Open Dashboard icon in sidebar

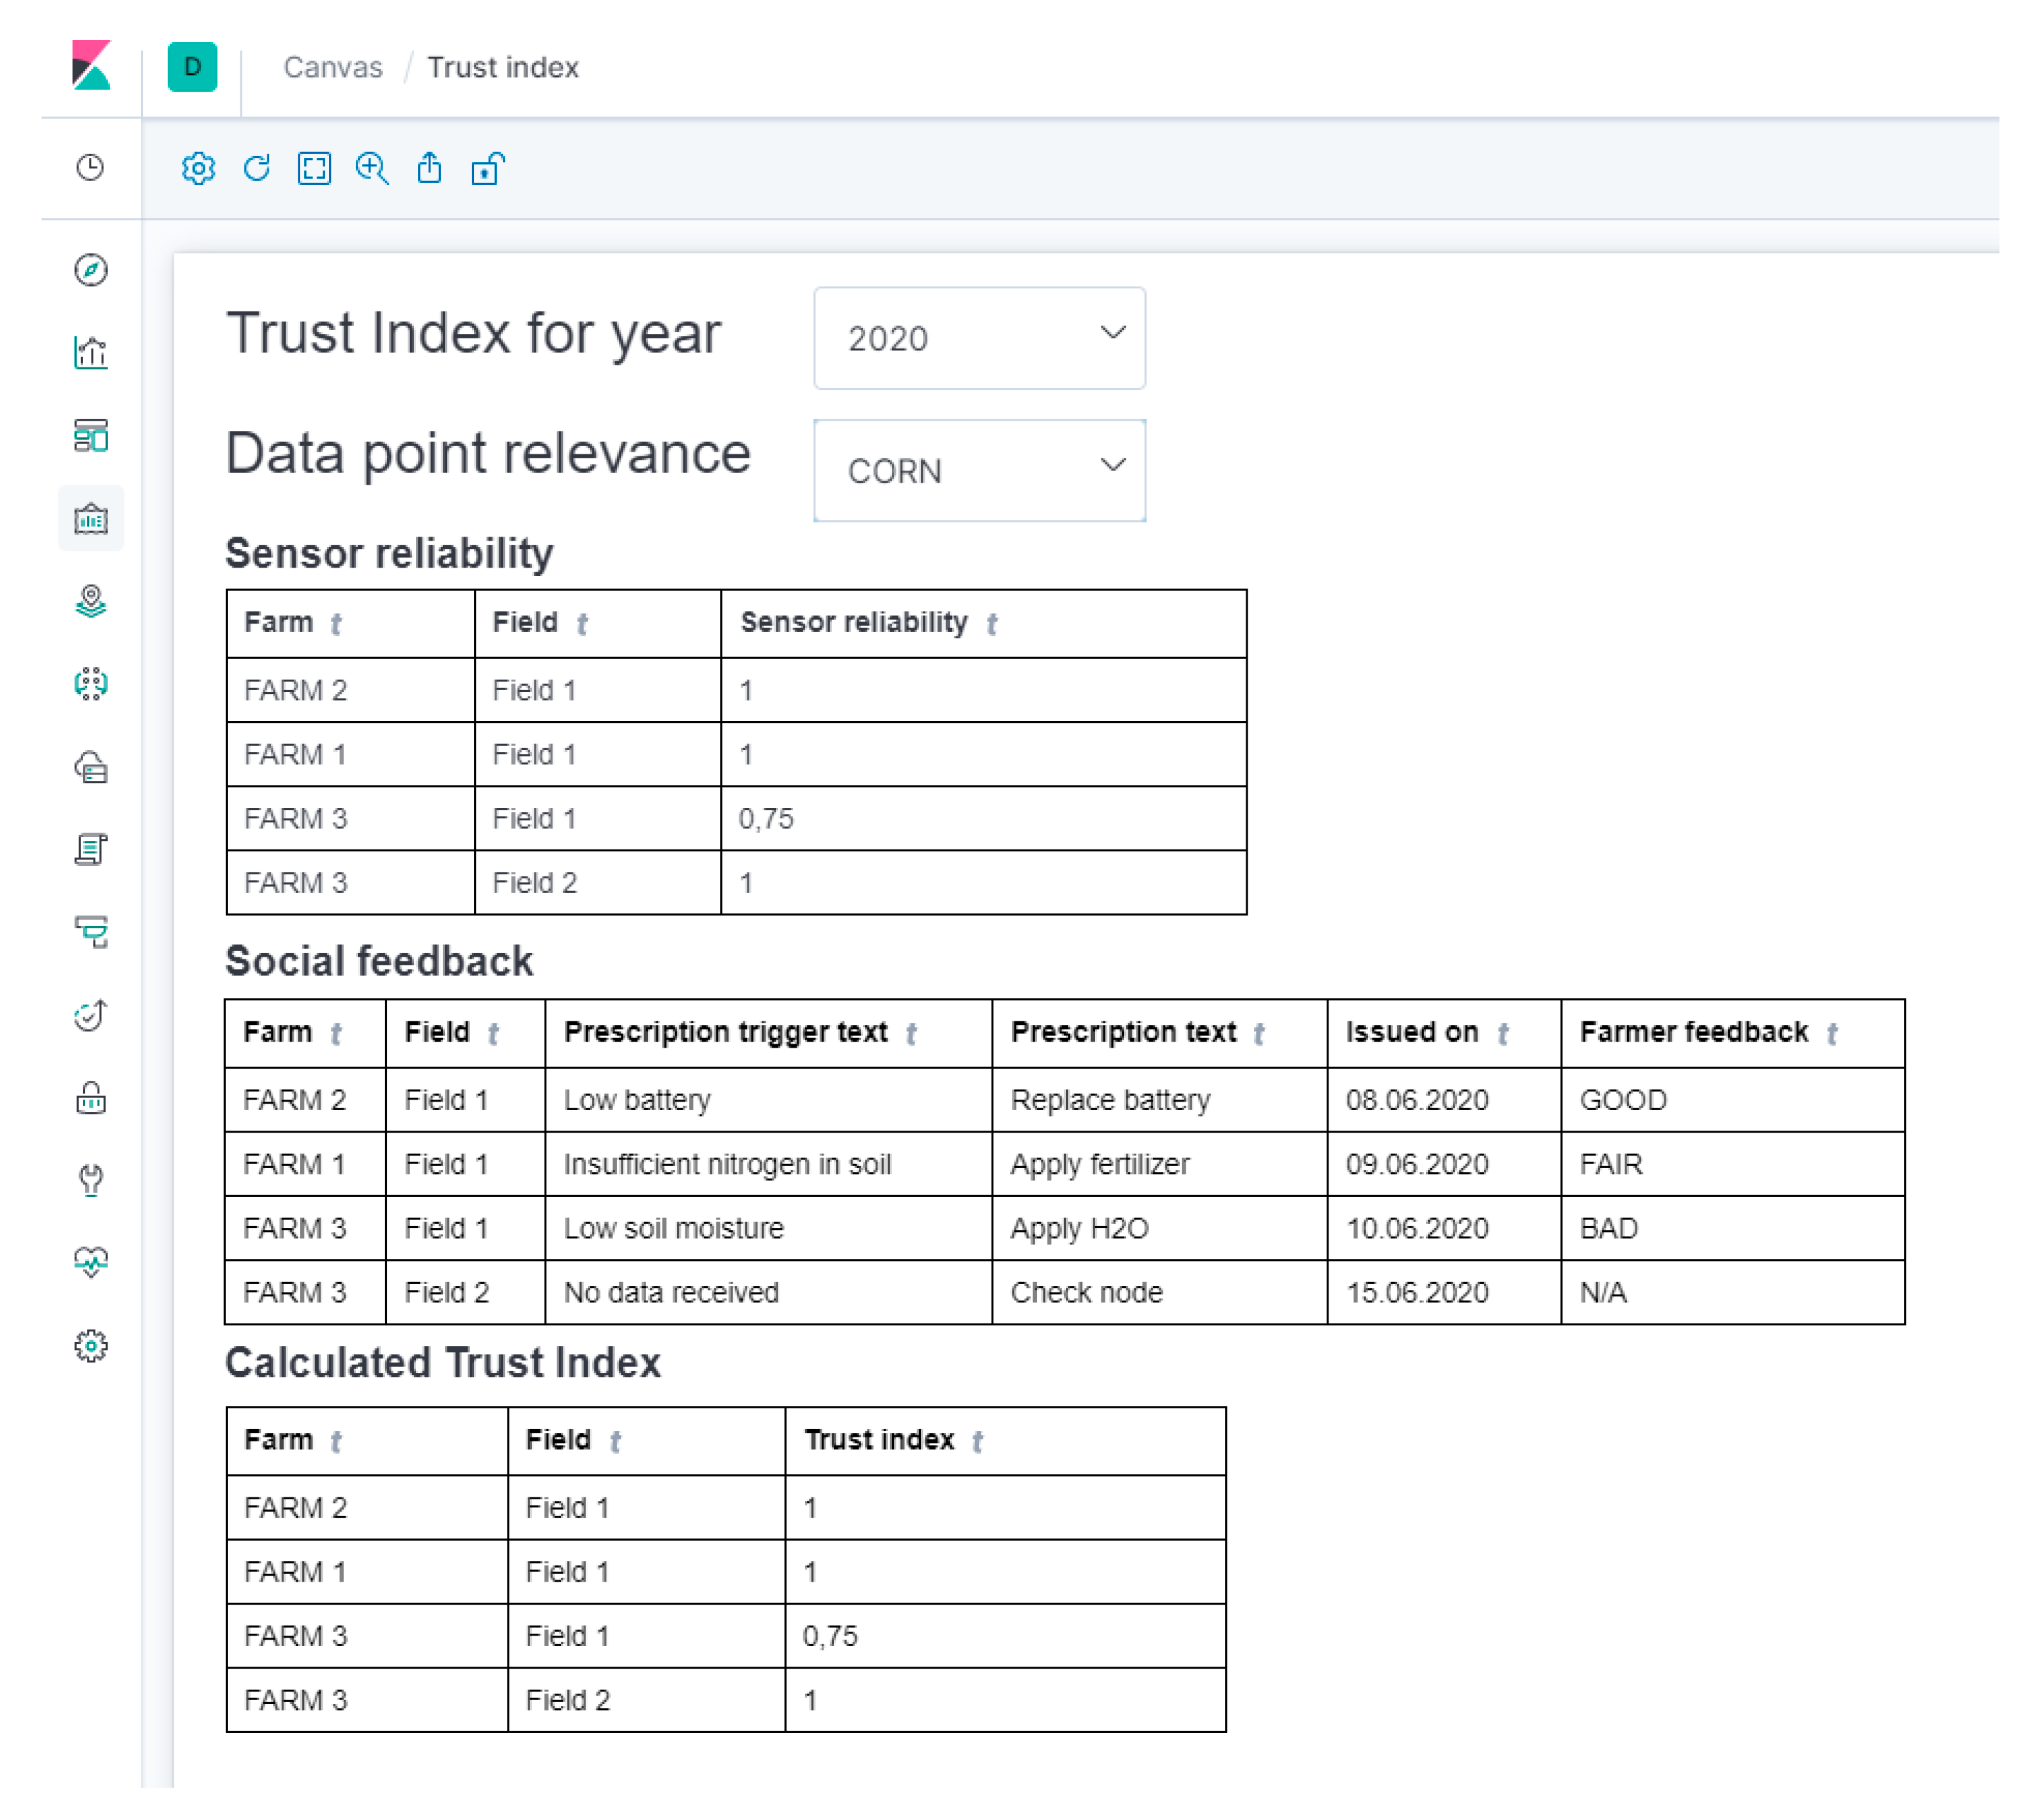pos(91,435)
